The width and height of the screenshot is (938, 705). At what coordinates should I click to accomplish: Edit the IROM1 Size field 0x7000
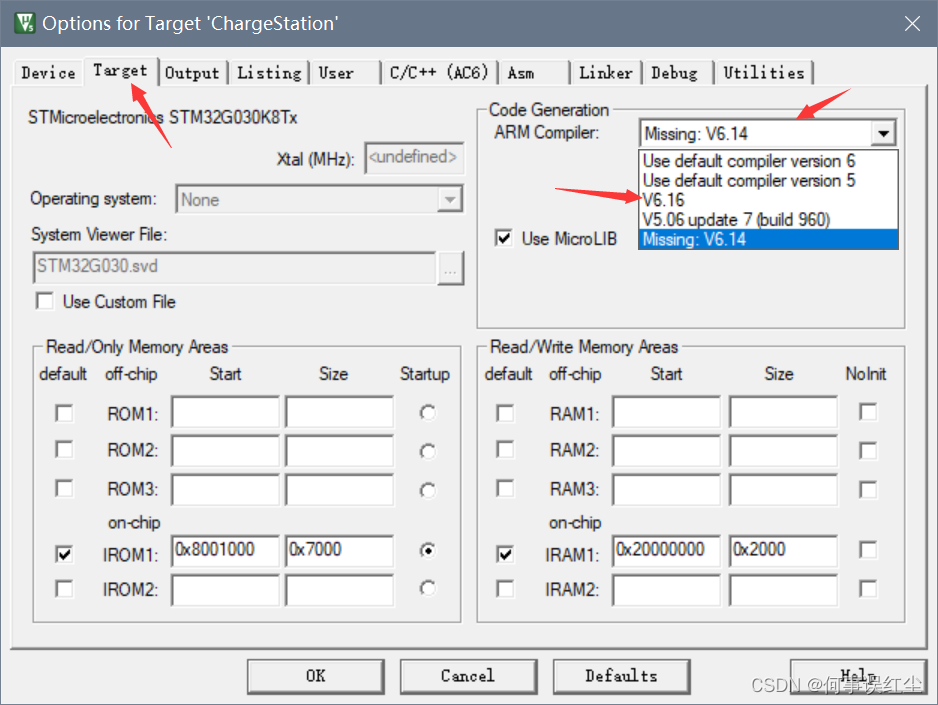tap(339, 550)
